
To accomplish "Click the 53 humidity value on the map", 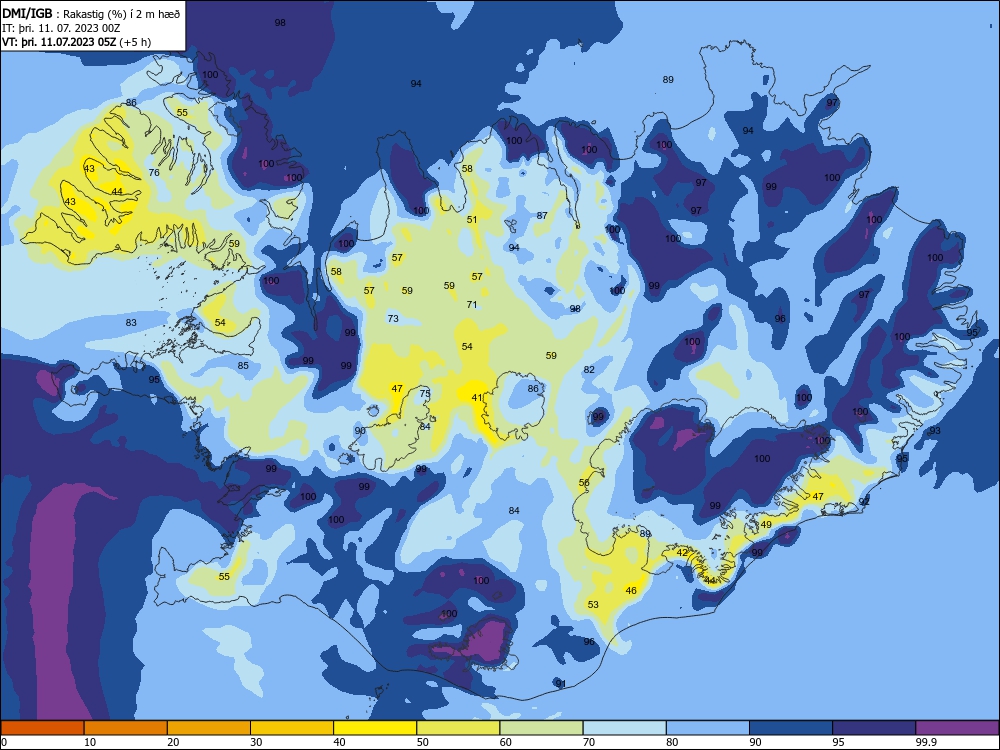I will tap(593, 604).
